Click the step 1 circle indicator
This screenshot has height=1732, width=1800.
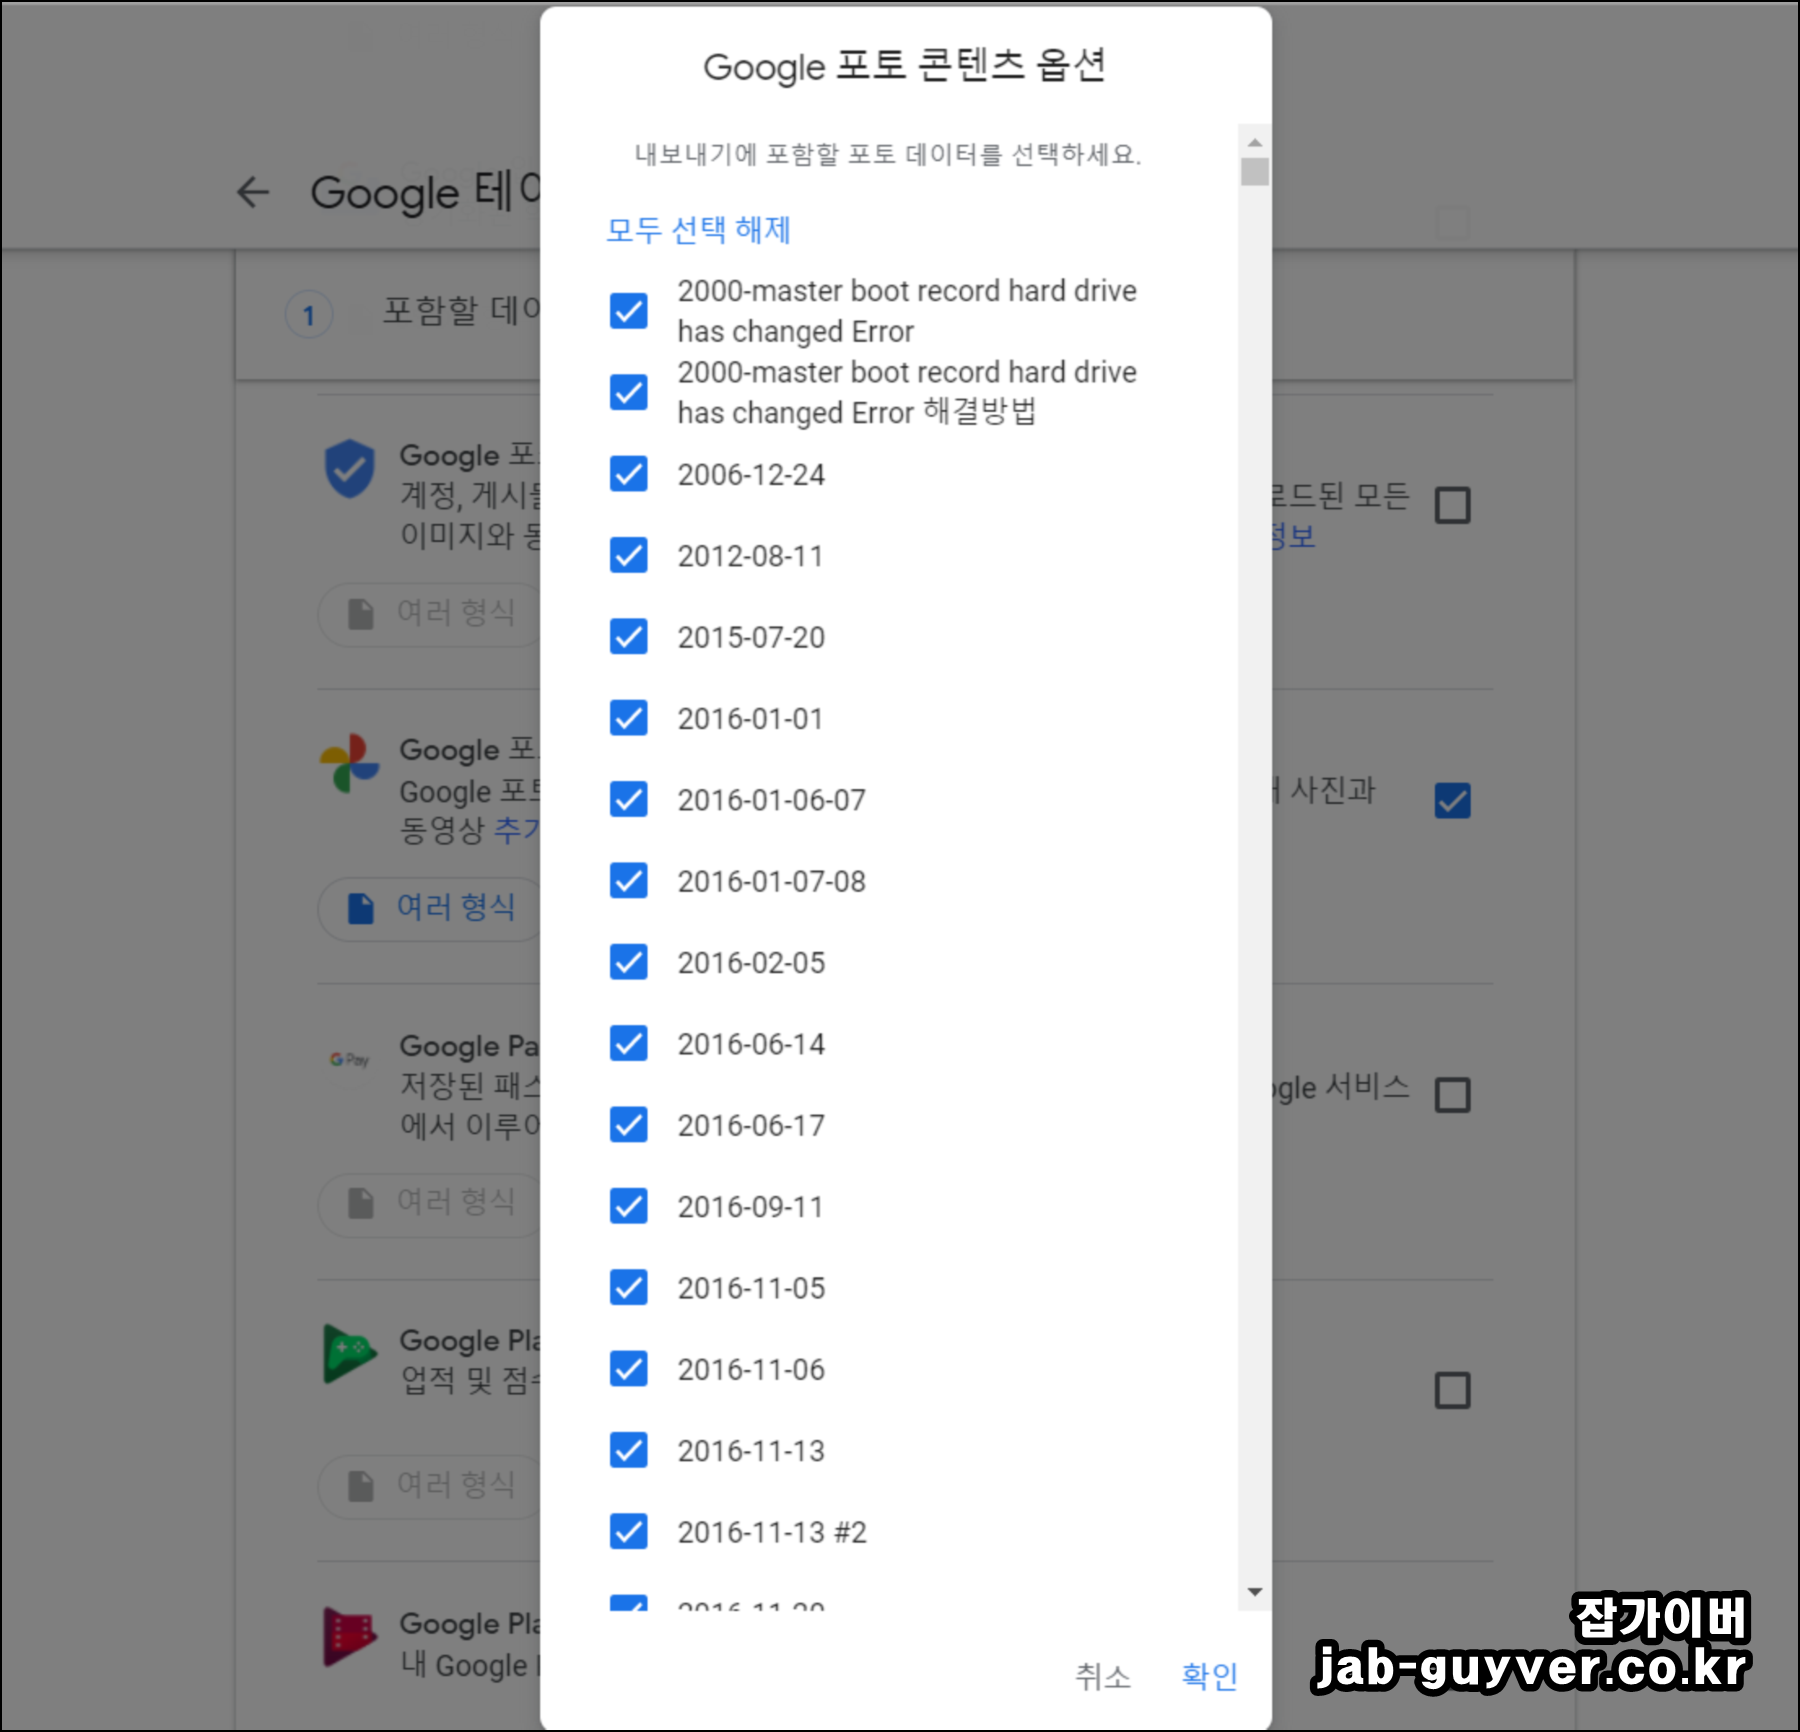click(309, 315)
